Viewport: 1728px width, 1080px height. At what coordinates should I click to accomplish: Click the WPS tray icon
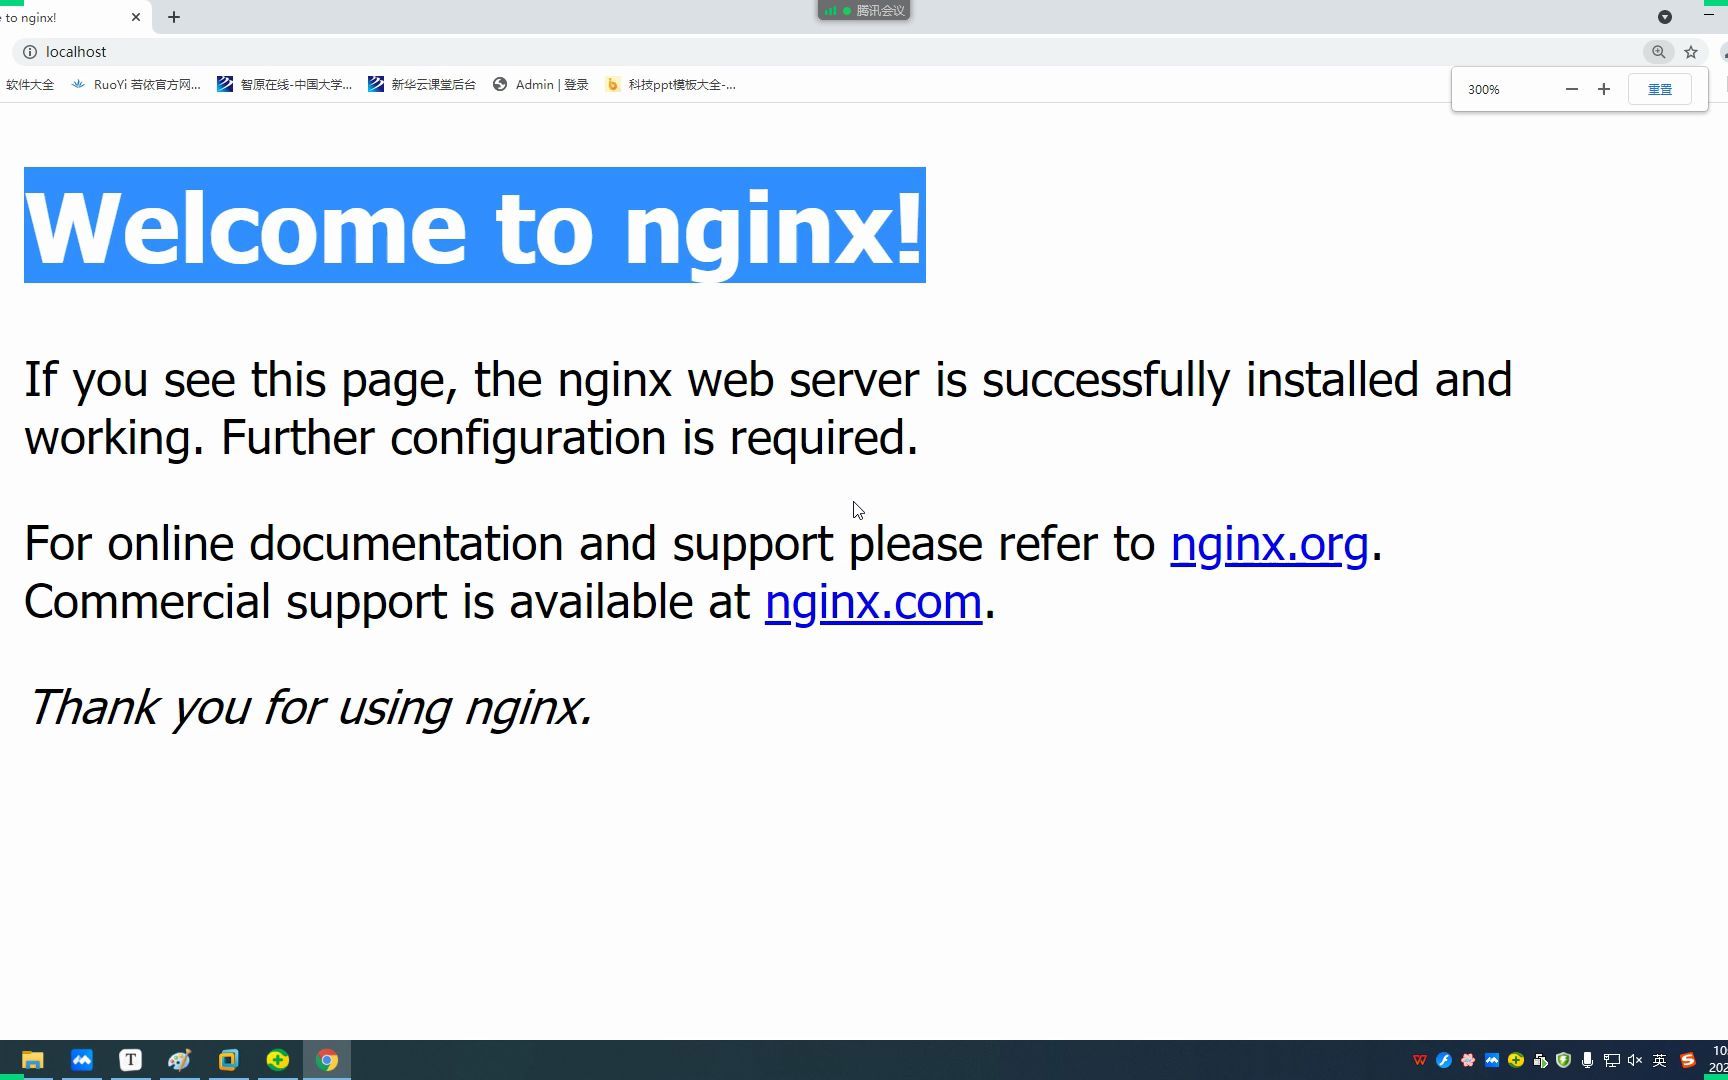point(1420,1060)
